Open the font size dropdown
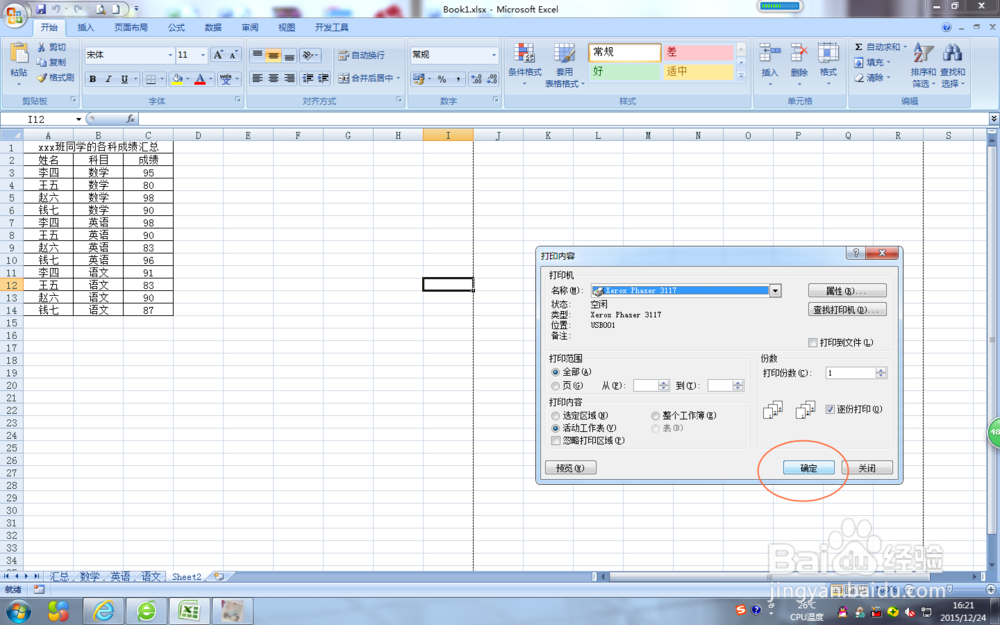 203,55
